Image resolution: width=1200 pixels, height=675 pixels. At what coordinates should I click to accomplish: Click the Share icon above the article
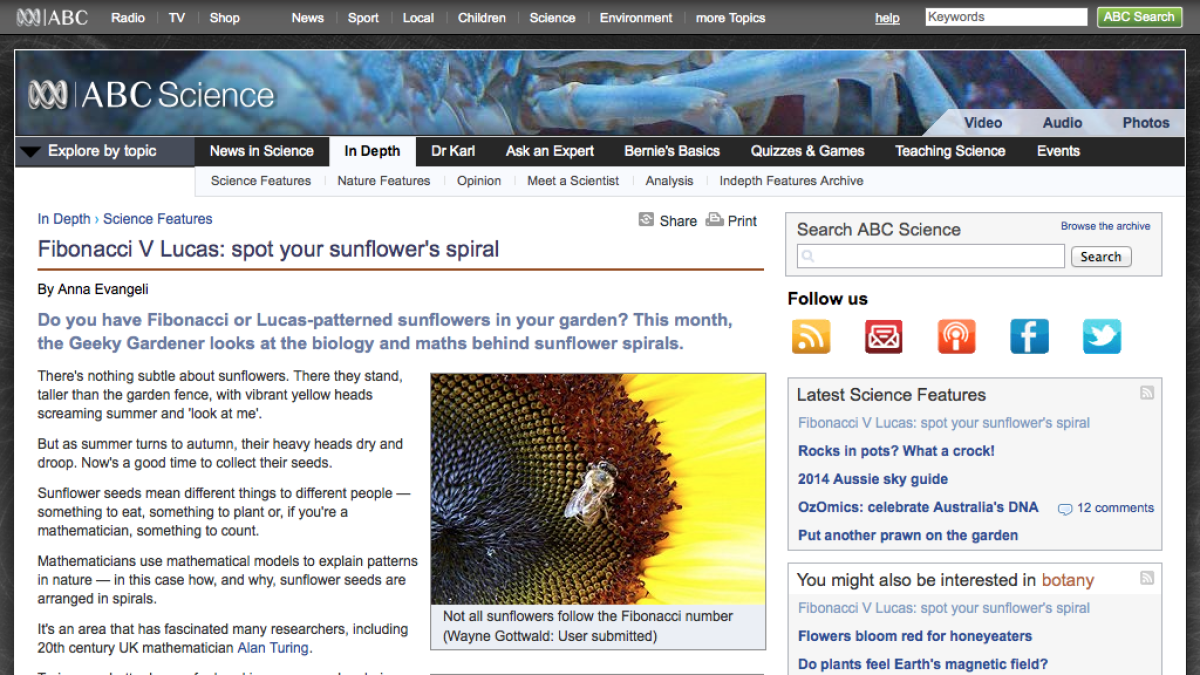point(646,219)
